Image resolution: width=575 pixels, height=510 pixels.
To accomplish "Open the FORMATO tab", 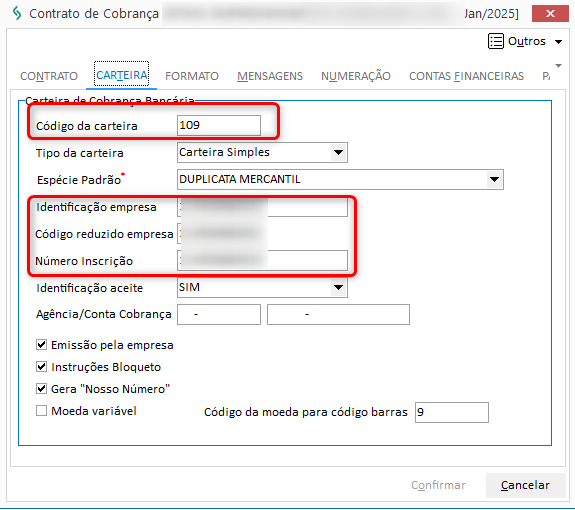I will (x=192, y=76).
